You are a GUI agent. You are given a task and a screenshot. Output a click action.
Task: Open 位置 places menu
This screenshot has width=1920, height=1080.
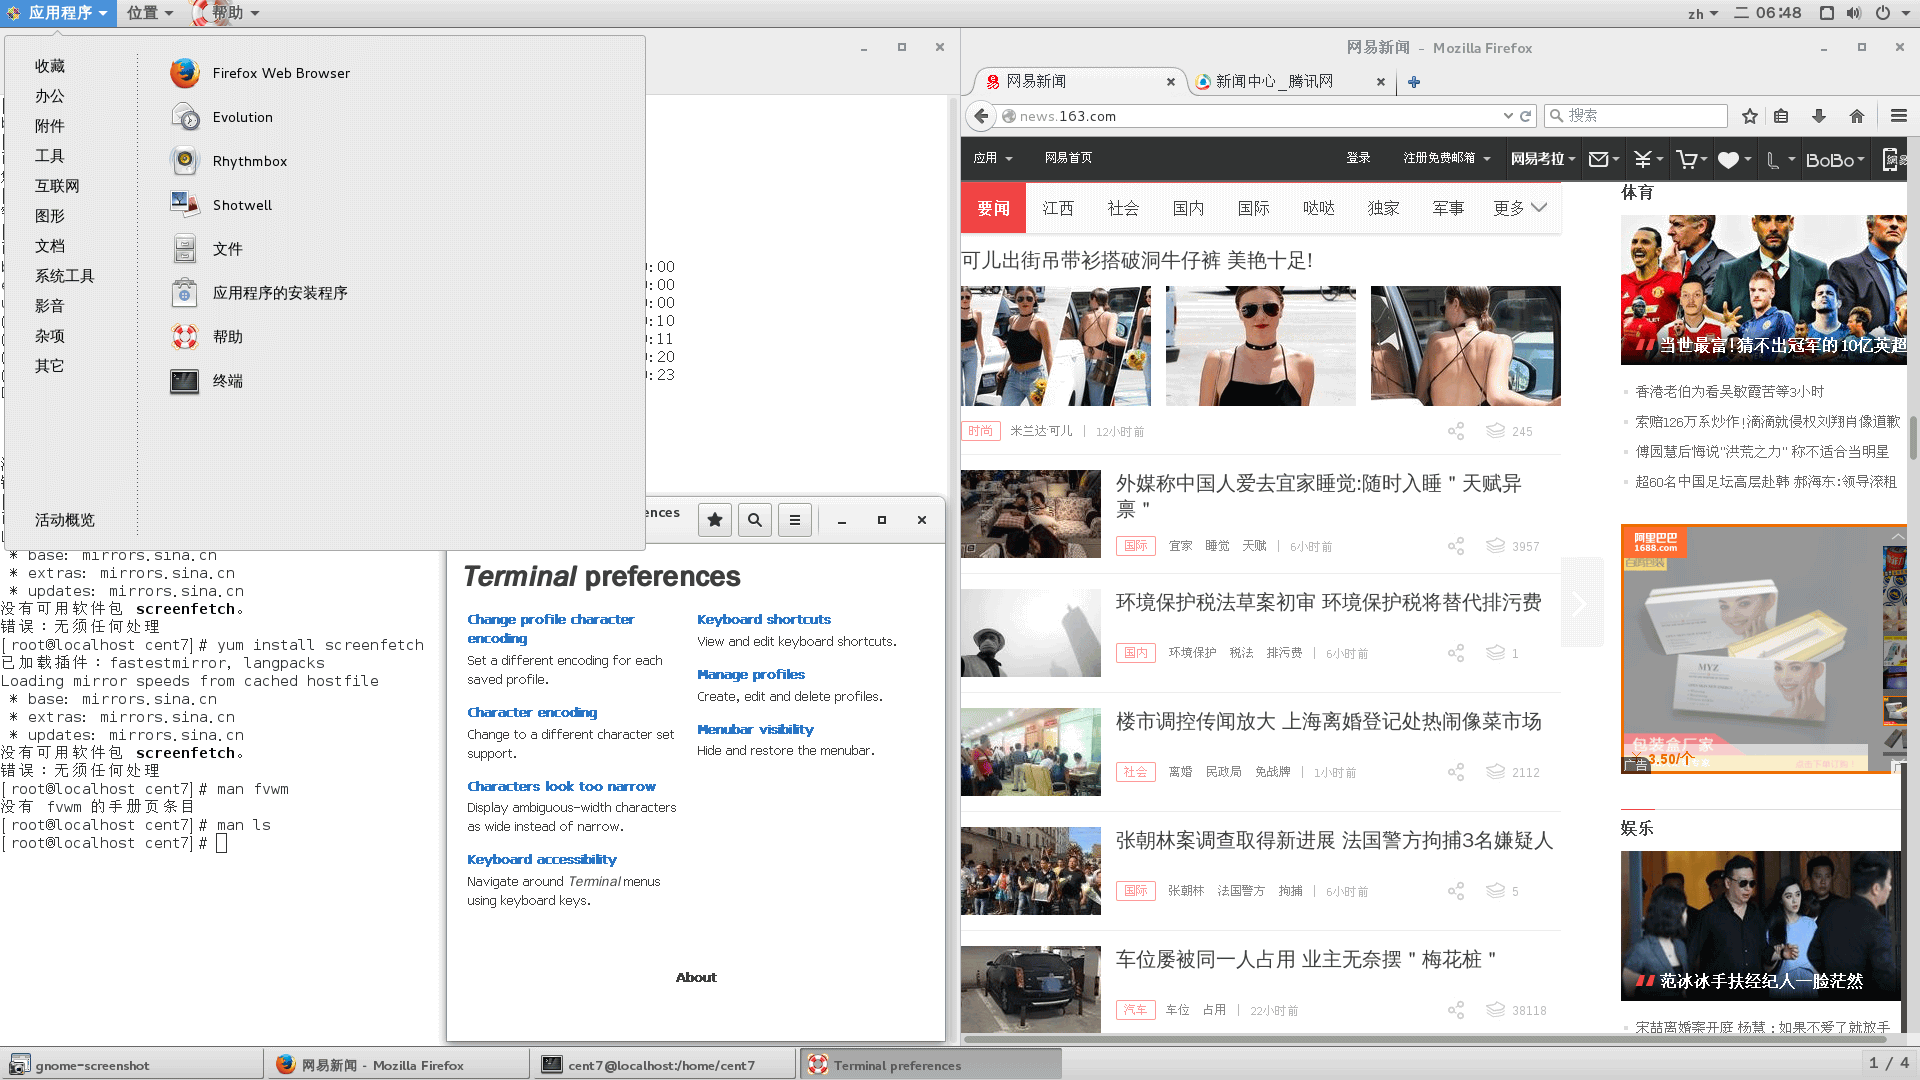(x=150, y=13)
